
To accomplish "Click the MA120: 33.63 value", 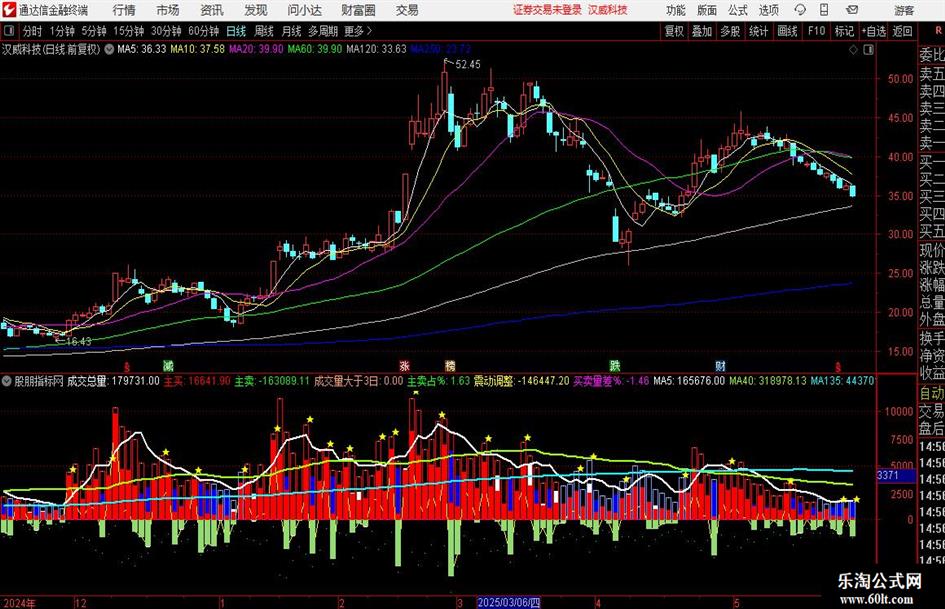I will tap(376, 49).
